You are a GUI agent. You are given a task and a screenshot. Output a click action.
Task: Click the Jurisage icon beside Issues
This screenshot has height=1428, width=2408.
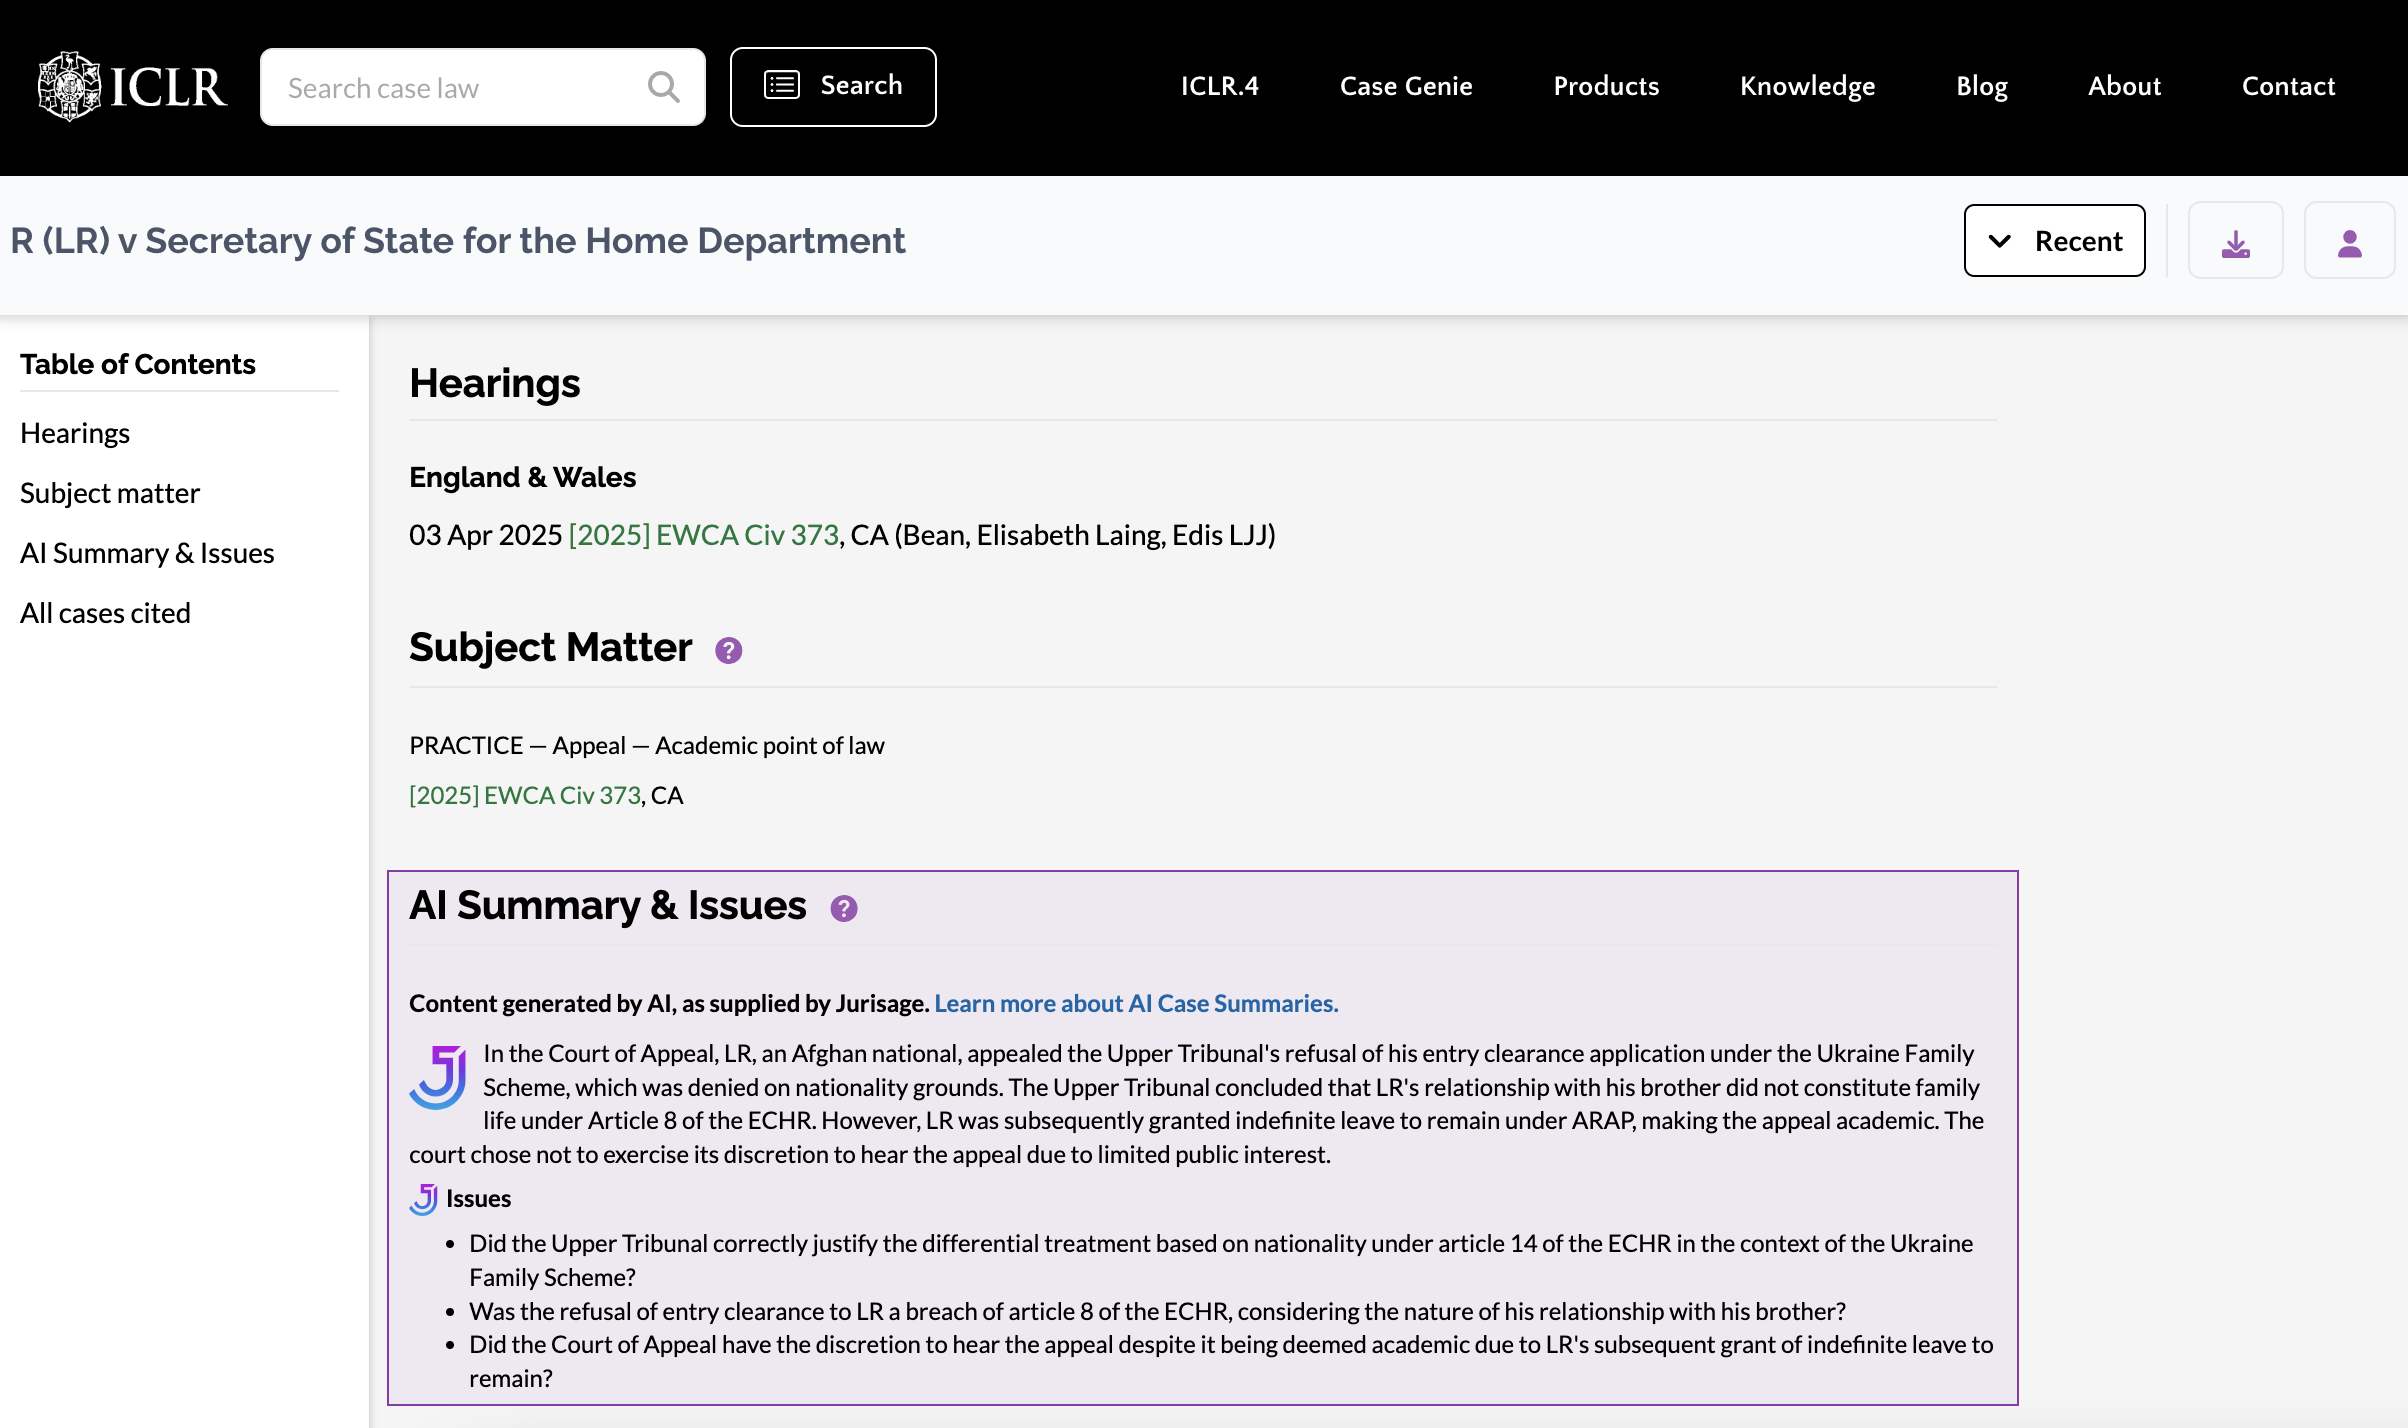(424, 1197)
